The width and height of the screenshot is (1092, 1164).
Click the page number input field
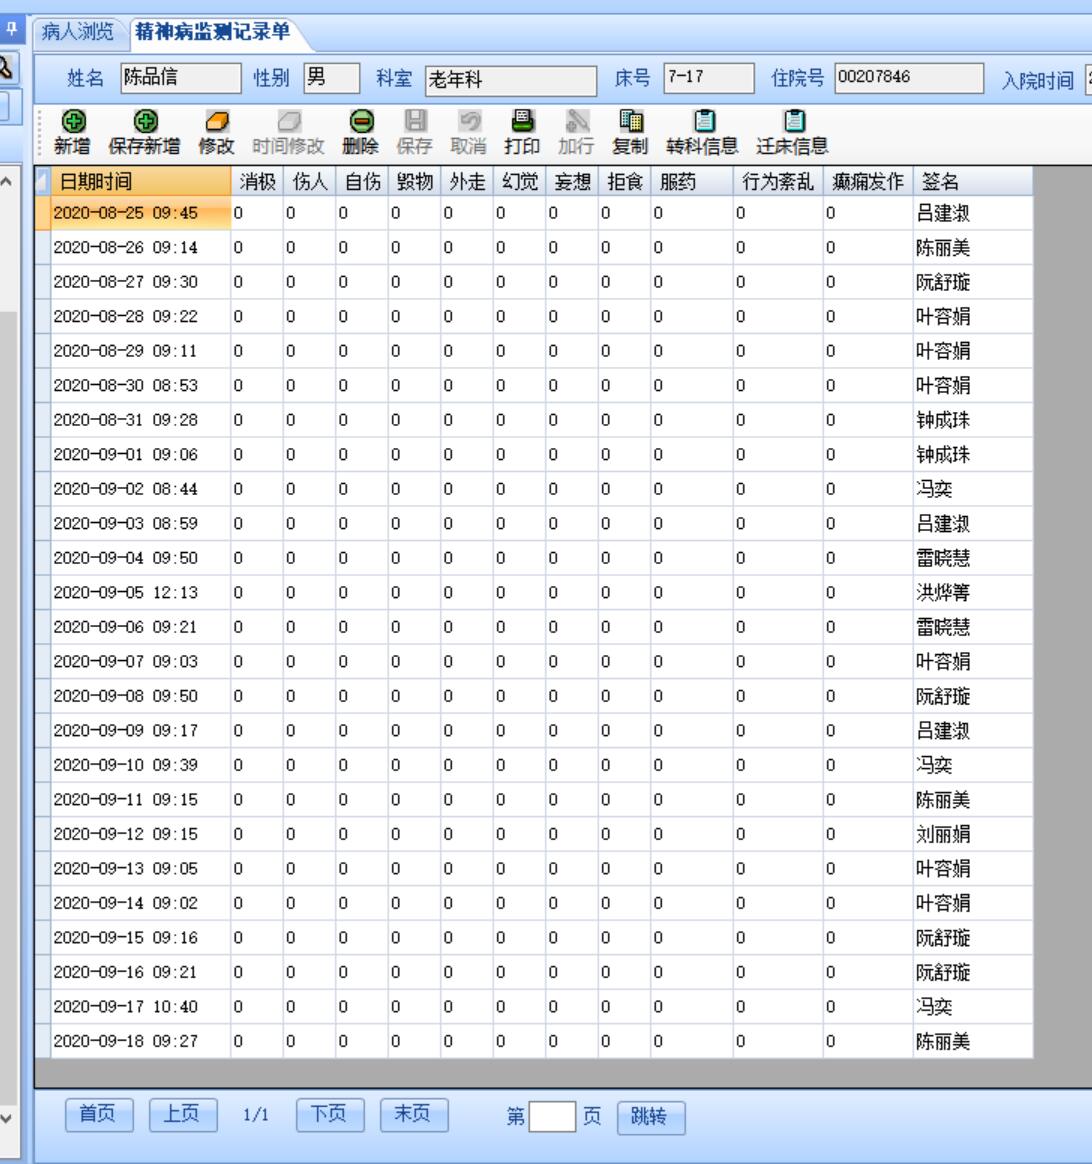click(x=552, y=1117)
